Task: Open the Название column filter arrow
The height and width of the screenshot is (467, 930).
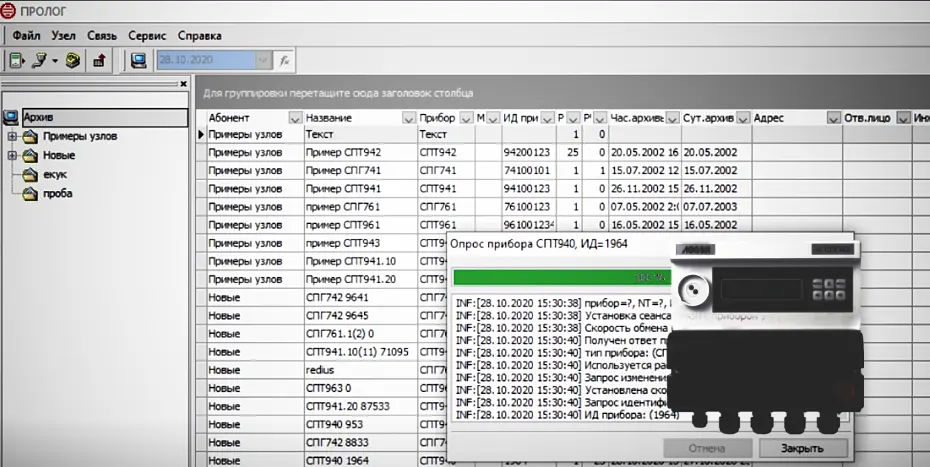Action: click(x=409, y=118)
